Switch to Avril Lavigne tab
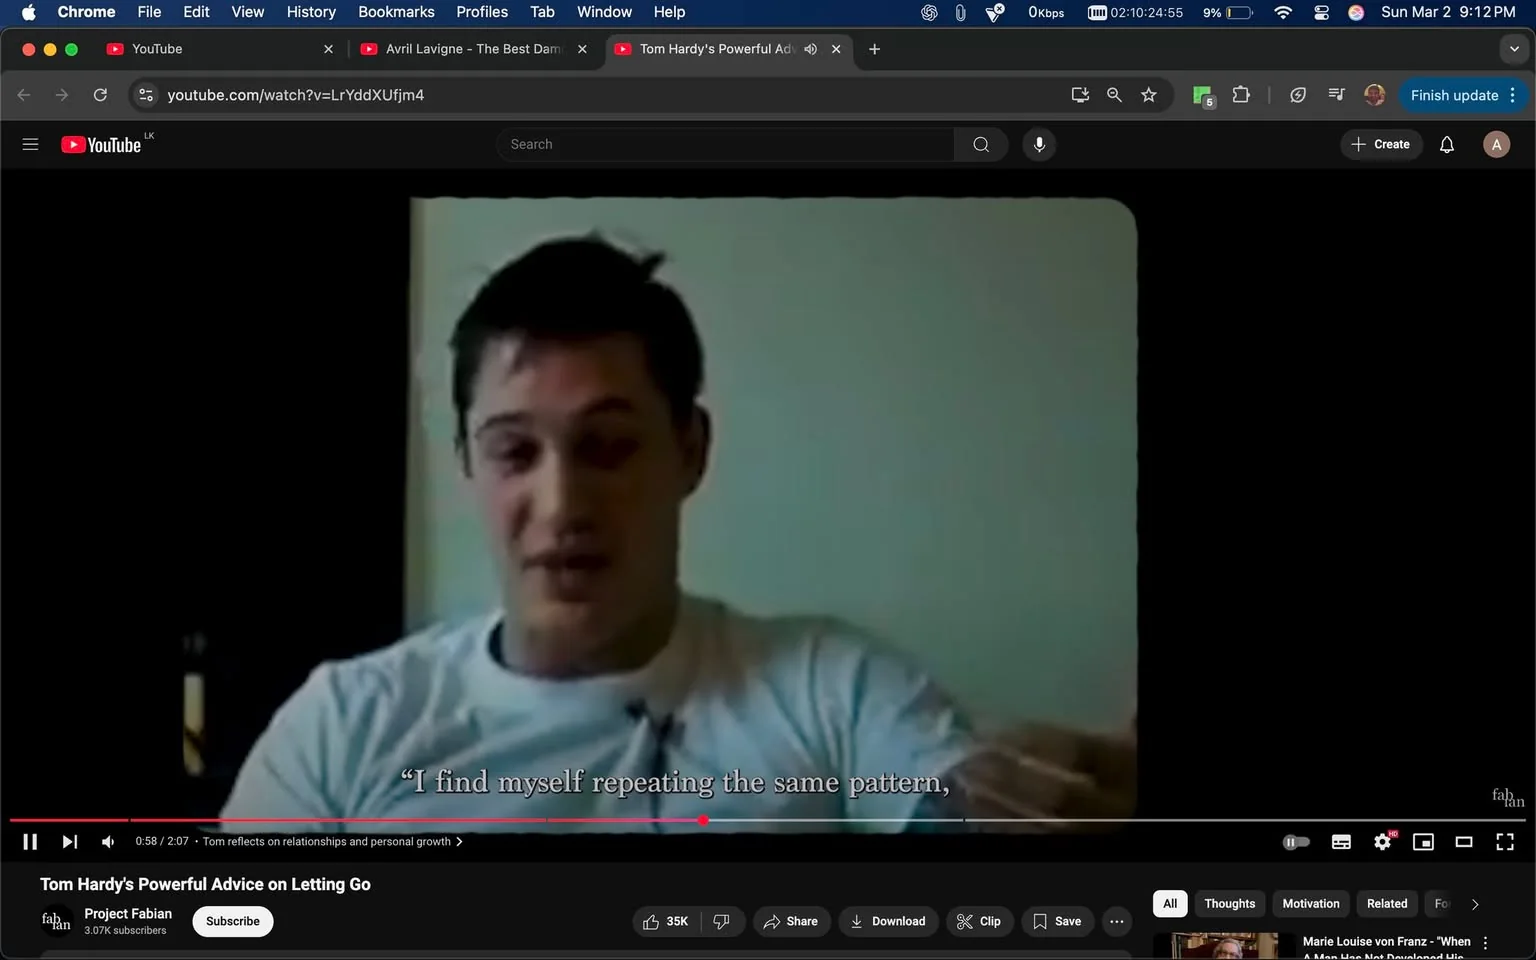 point(475,48)
